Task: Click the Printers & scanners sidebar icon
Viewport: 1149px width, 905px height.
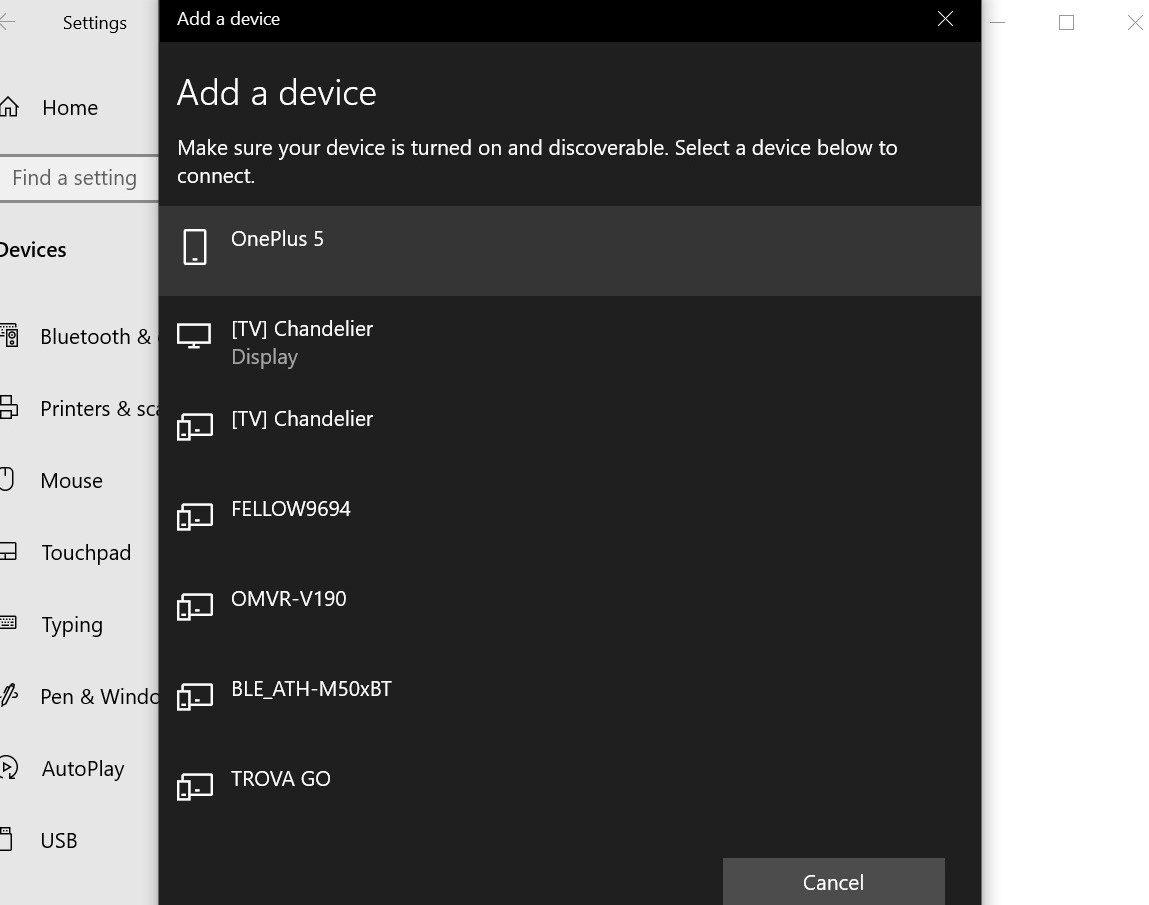Action: [9, 407]
